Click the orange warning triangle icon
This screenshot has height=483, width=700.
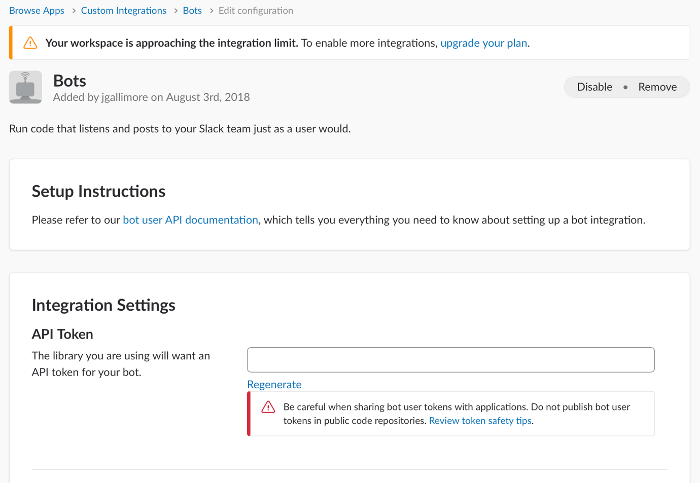tap(30, 43)
